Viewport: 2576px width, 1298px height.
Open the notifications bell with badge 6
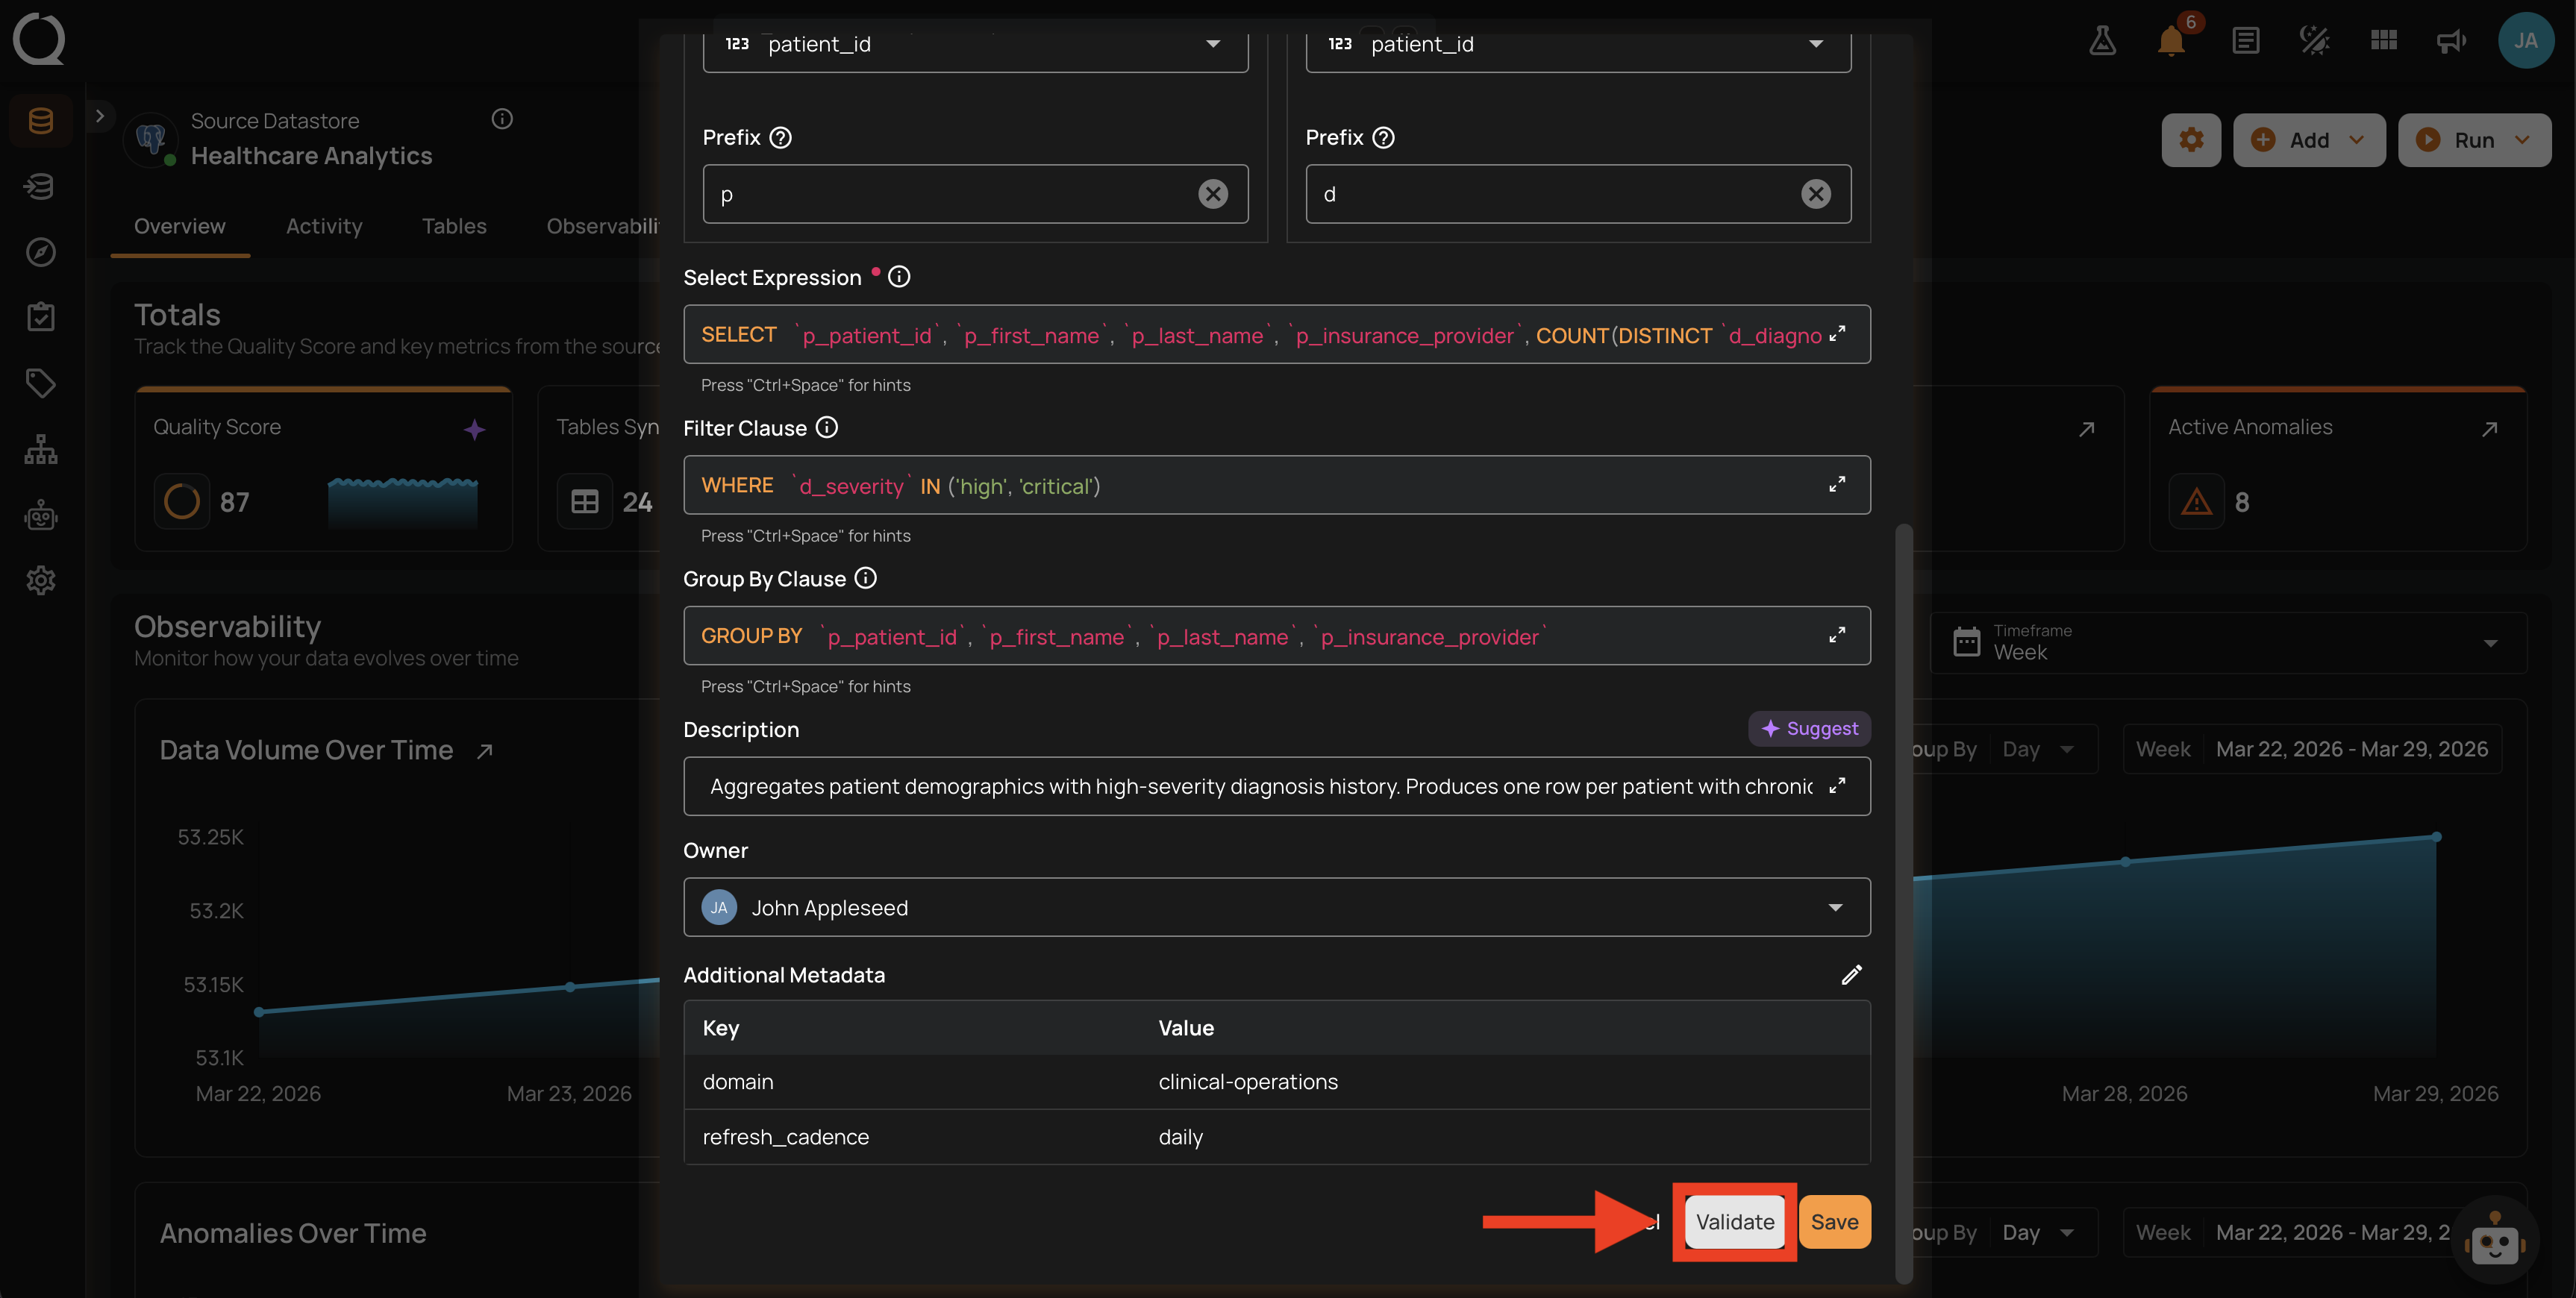pyautogui.click(x=2171, y=41)
